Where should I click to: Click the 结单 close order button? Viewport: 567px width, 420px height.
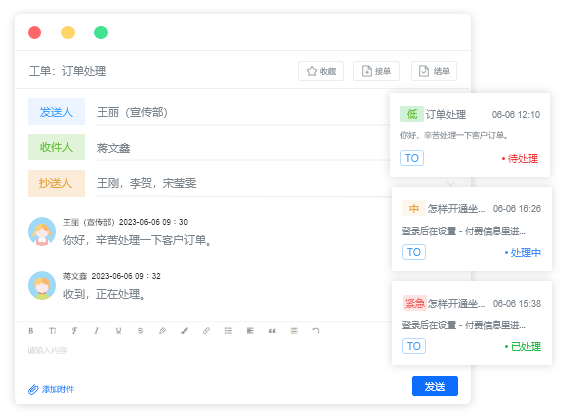point(434,71)
